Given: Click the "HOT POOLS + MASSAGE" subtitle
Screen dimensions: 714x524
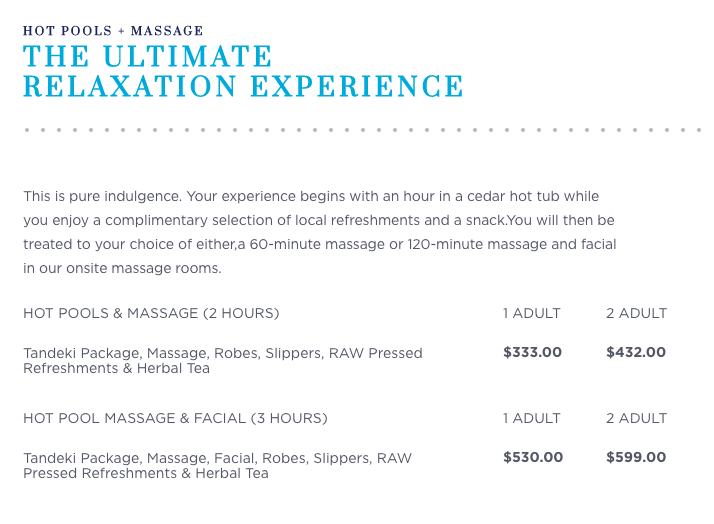Looking at the screenshot, I should click(x=113, y=31).
